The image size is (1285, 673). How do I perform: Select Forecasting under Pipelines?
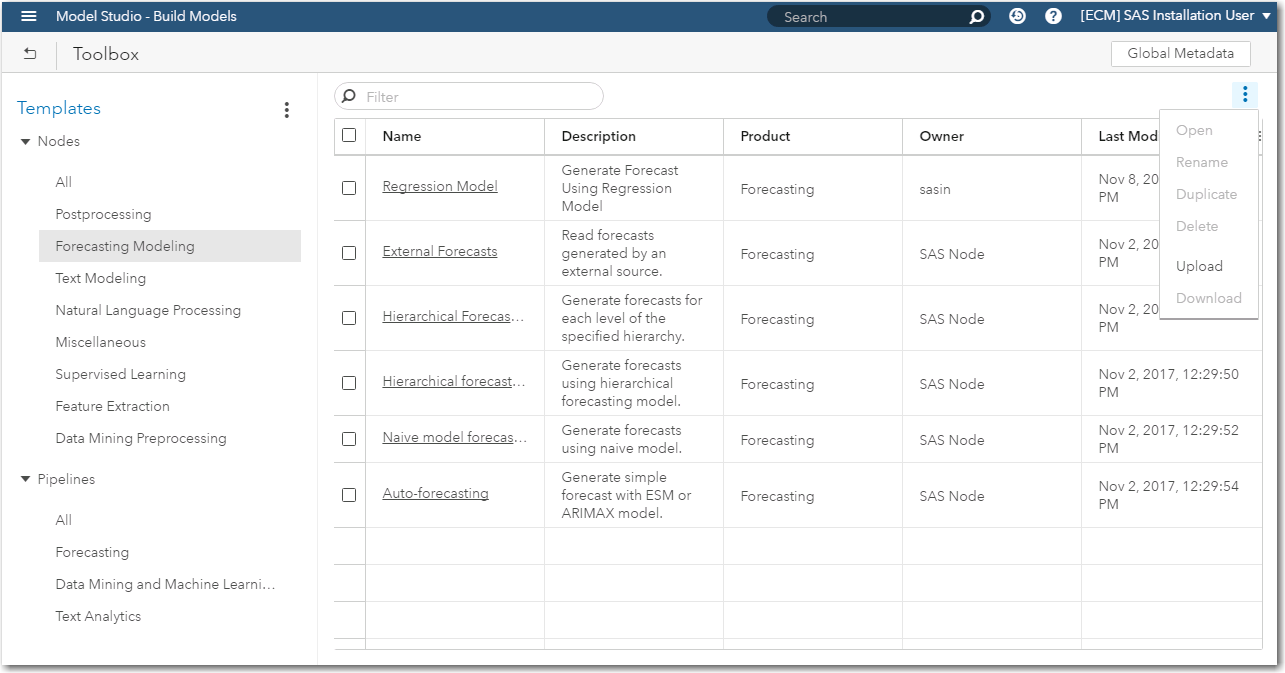[92, 551]
